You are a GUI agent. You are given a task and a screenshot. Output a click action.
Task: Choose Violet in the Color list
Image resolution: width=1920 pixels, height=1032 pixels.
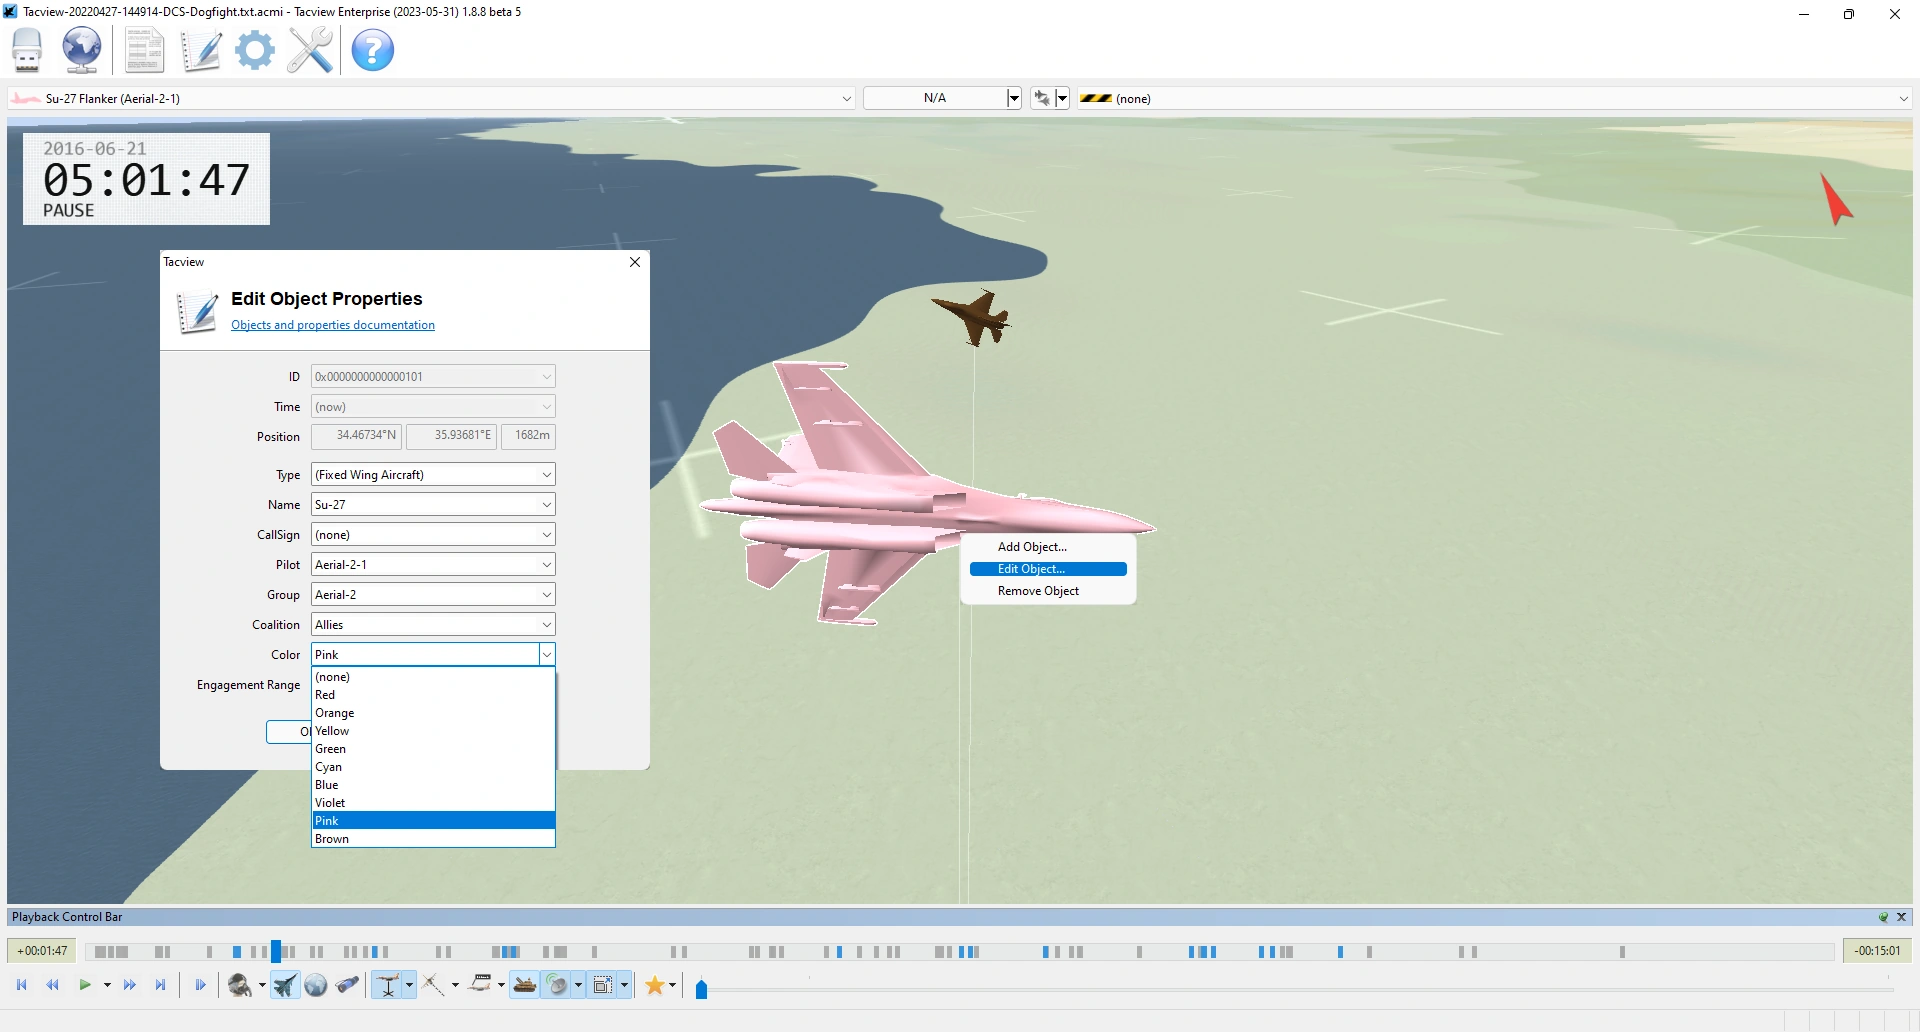[433, 803]
